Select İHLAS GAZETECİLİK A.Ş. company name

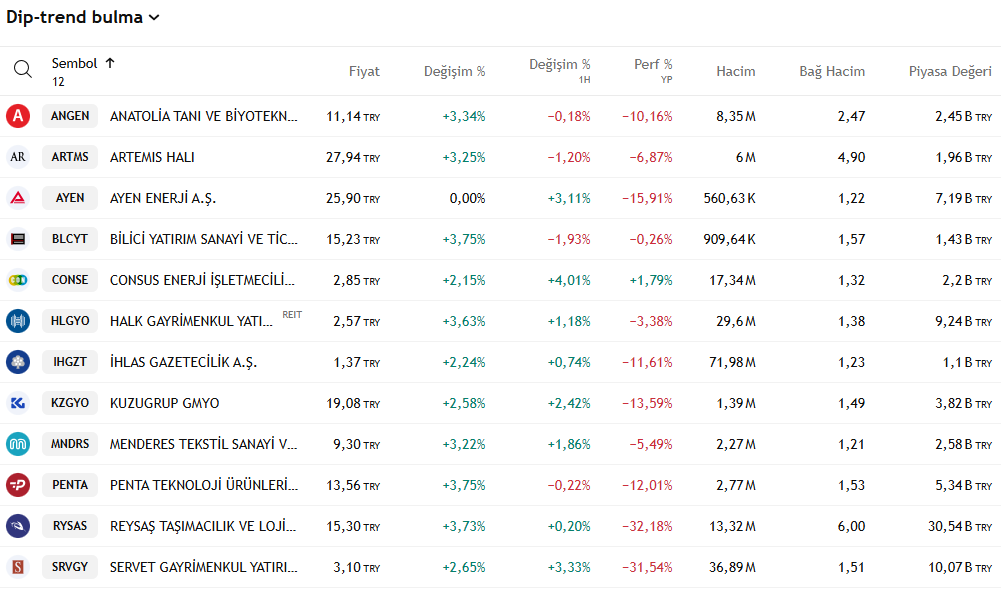(x=183, y=363)
